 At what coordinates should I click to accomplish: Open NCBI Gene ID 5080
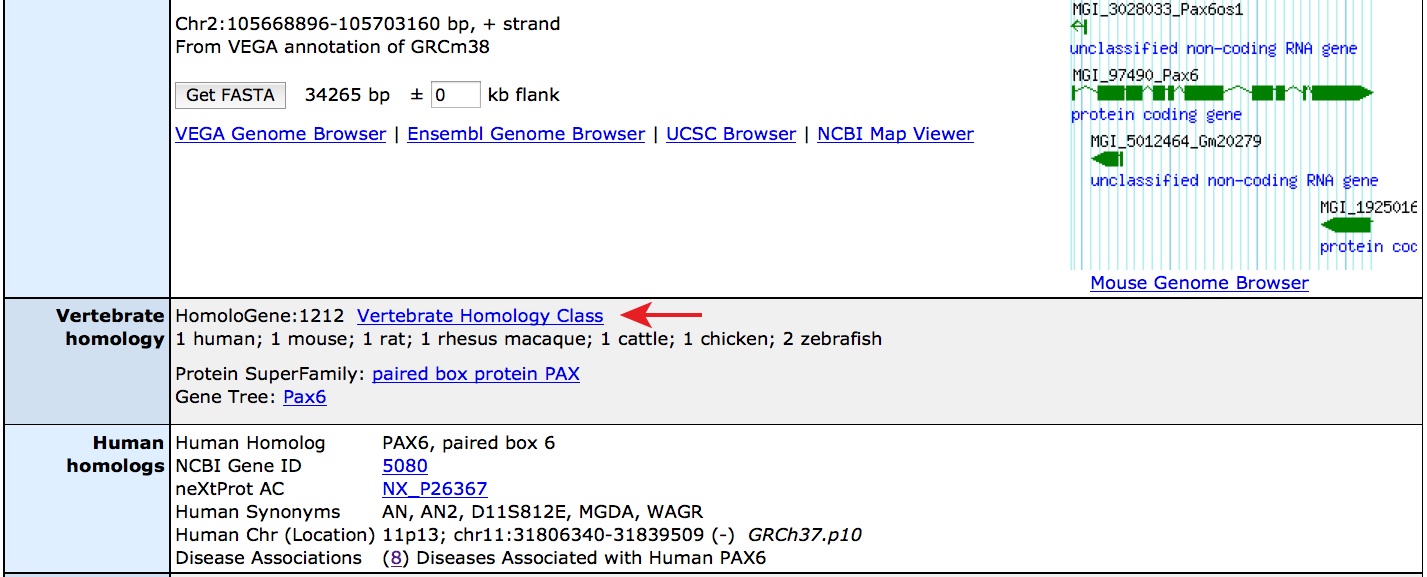(x=405, y=466)
